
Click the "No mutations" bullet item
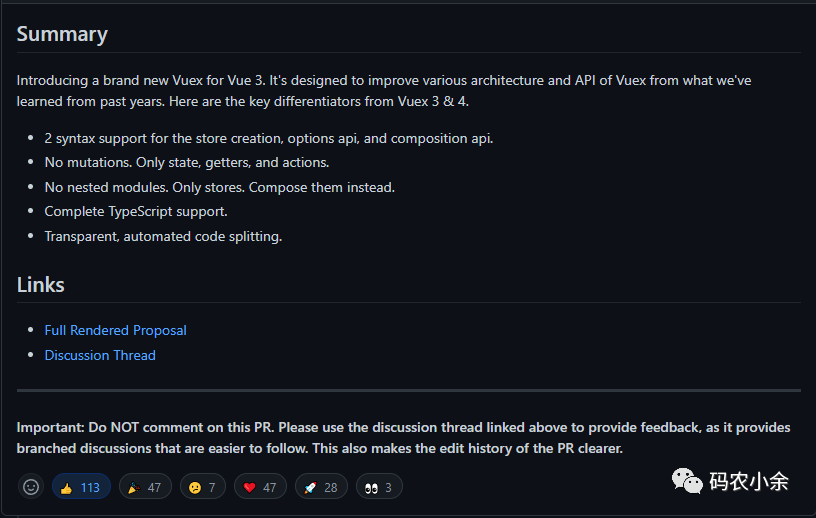(x=186, y=162)
